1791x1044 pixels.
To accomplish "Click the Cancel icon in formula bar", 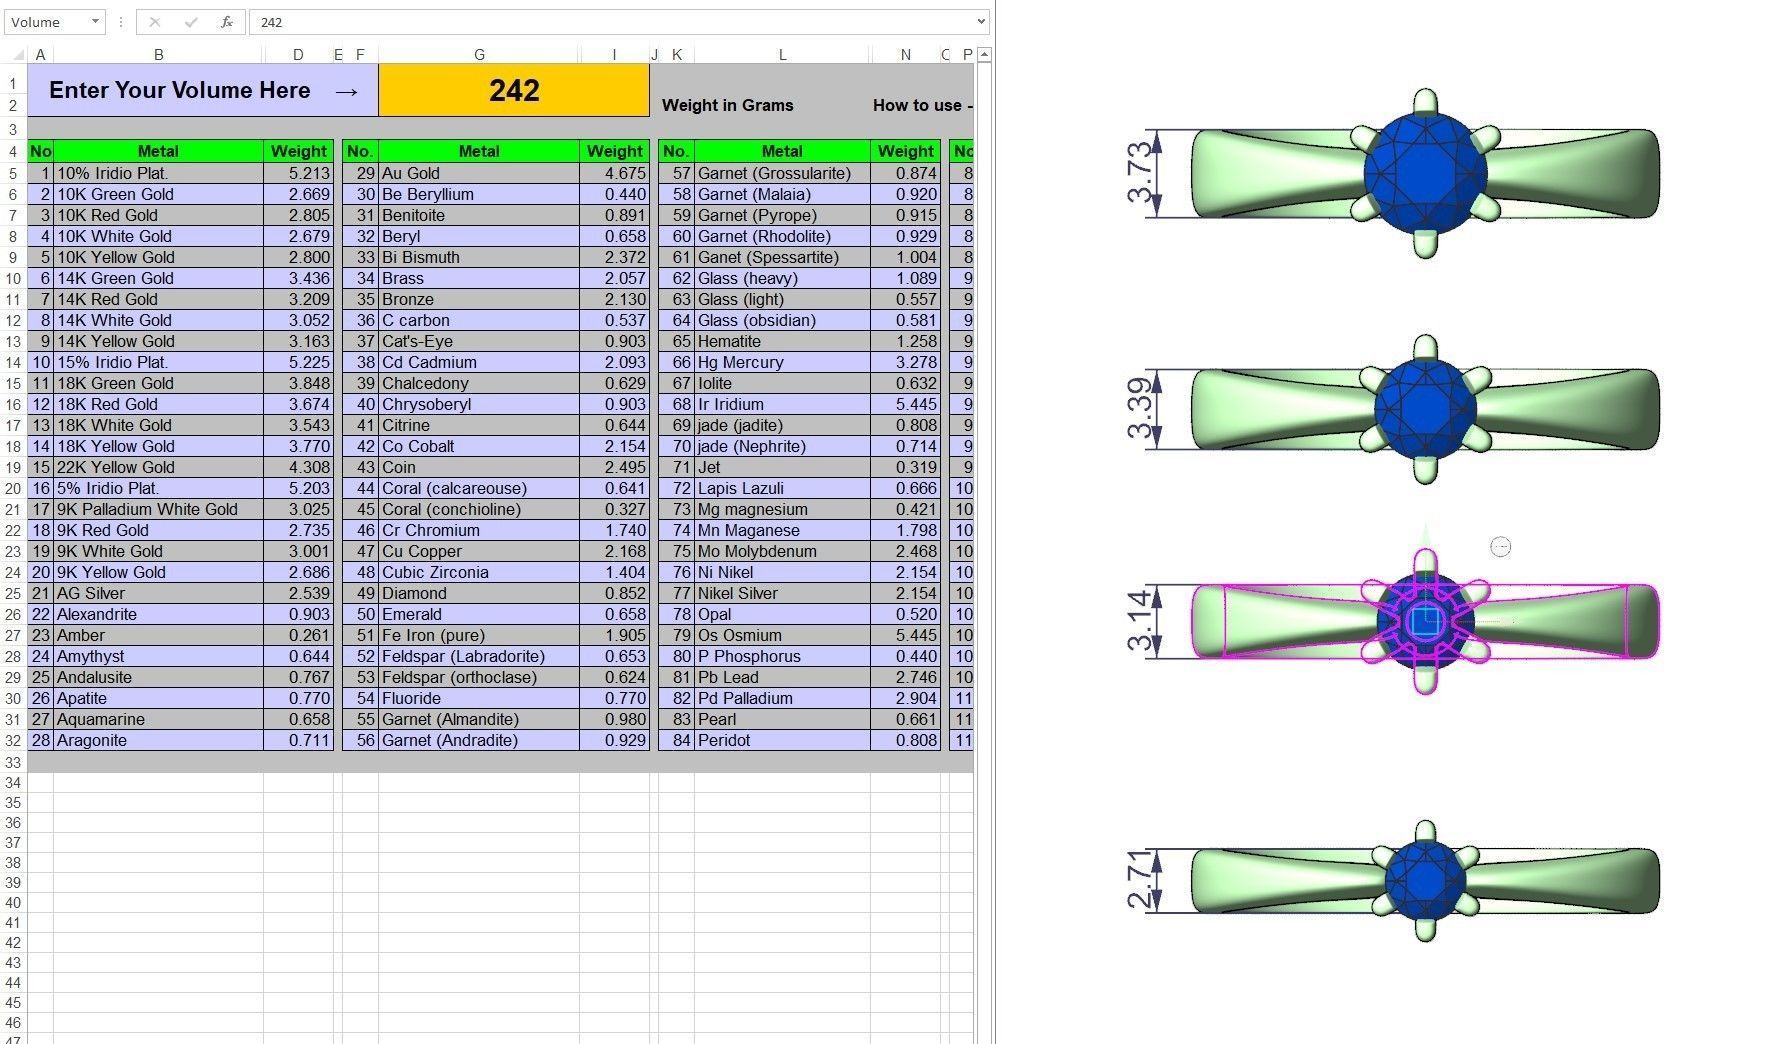I will point(155,22).
